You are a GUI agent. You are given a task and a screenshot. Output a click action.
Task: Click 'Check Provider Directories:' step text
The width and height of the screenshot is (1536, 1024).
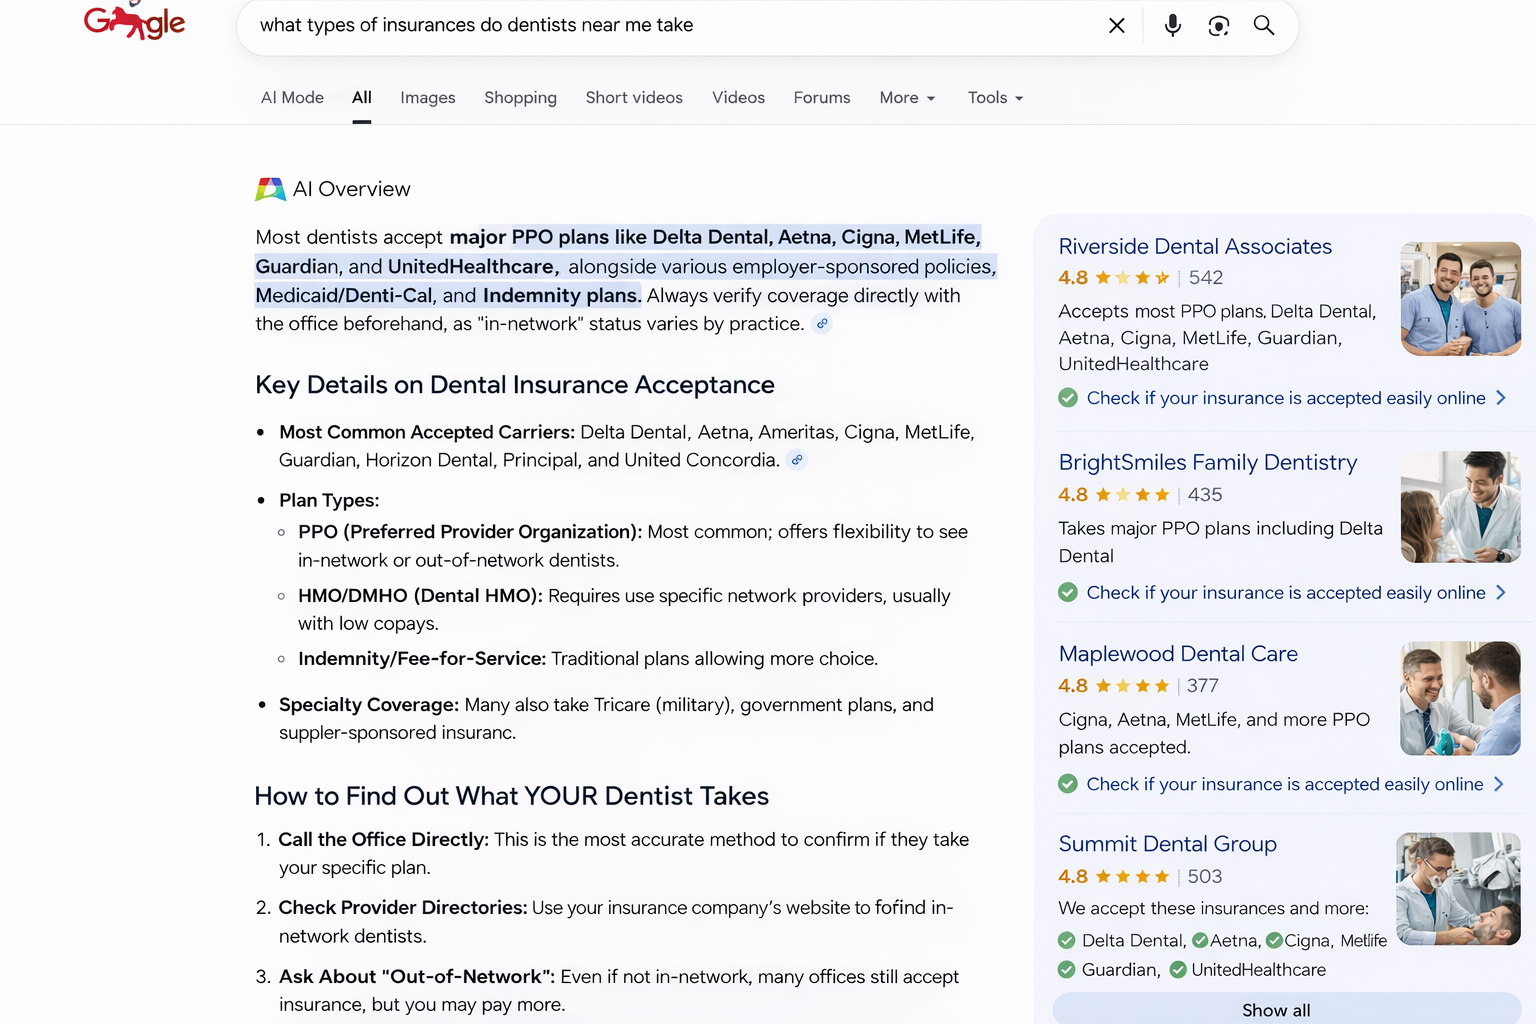403,908
